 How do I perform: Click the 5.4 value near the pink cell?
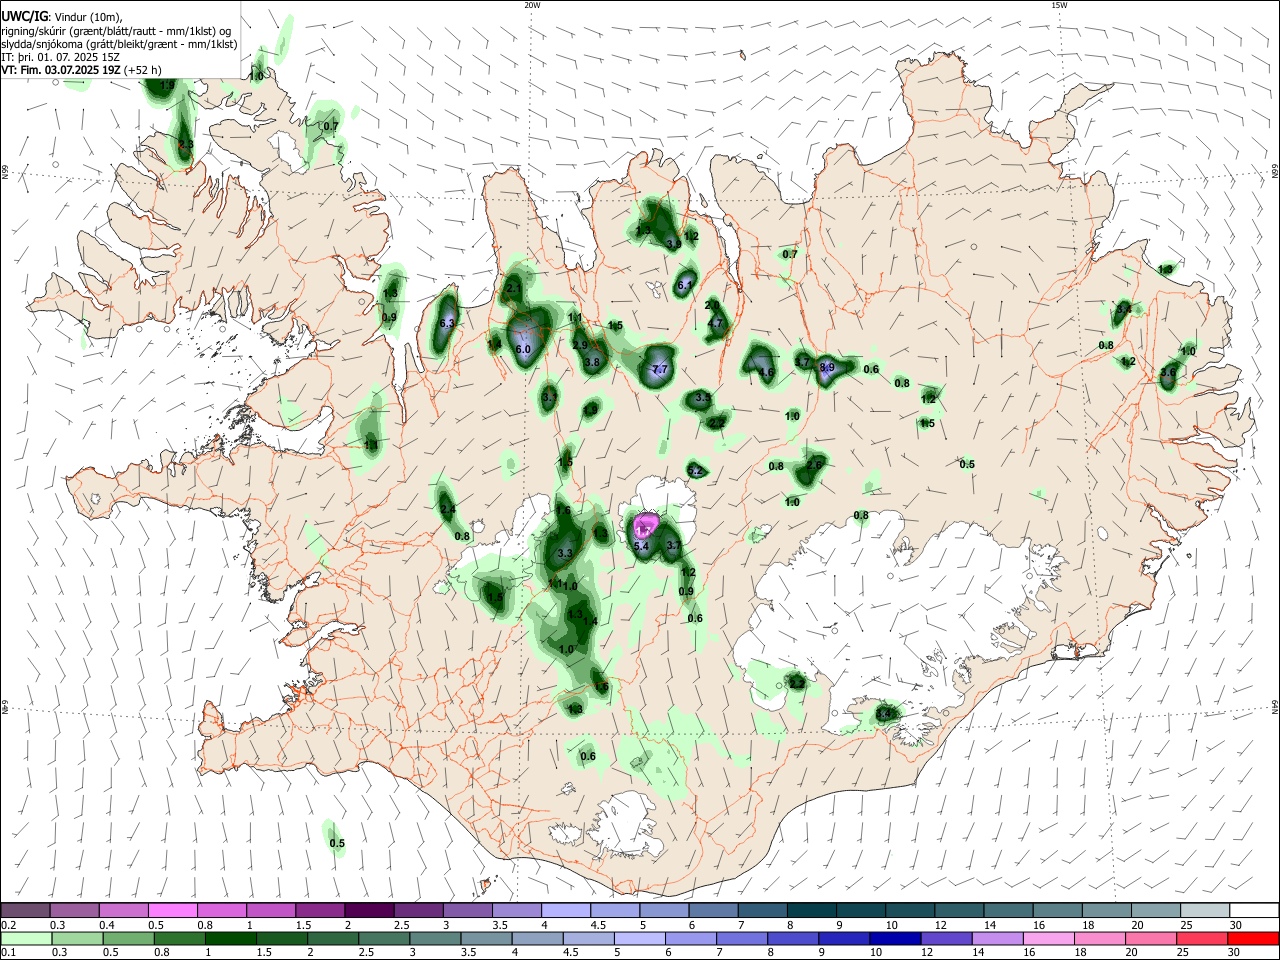coord(642,546)
